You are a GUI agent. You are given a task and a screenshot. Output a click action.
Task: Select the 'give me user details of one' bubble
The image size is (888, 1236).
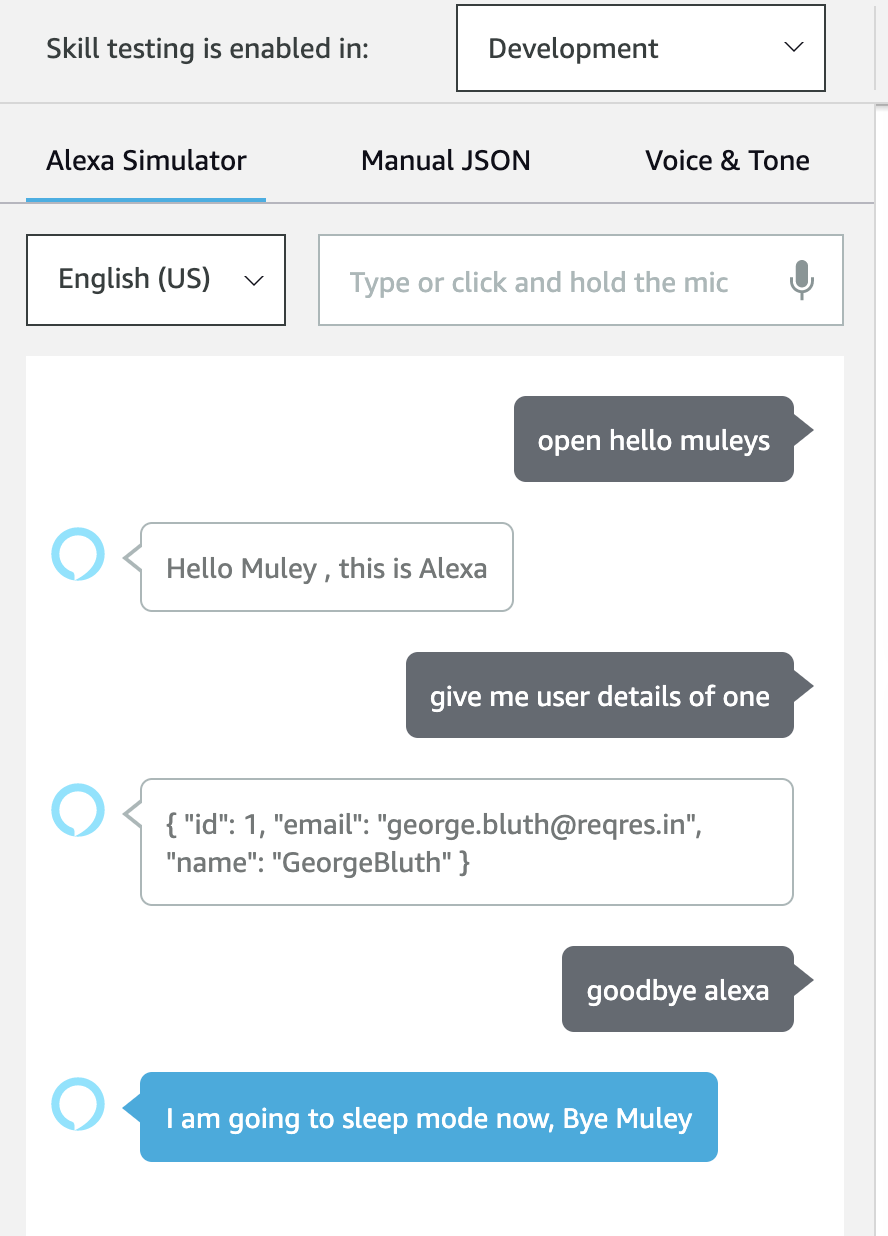click(x=600, y=696)
